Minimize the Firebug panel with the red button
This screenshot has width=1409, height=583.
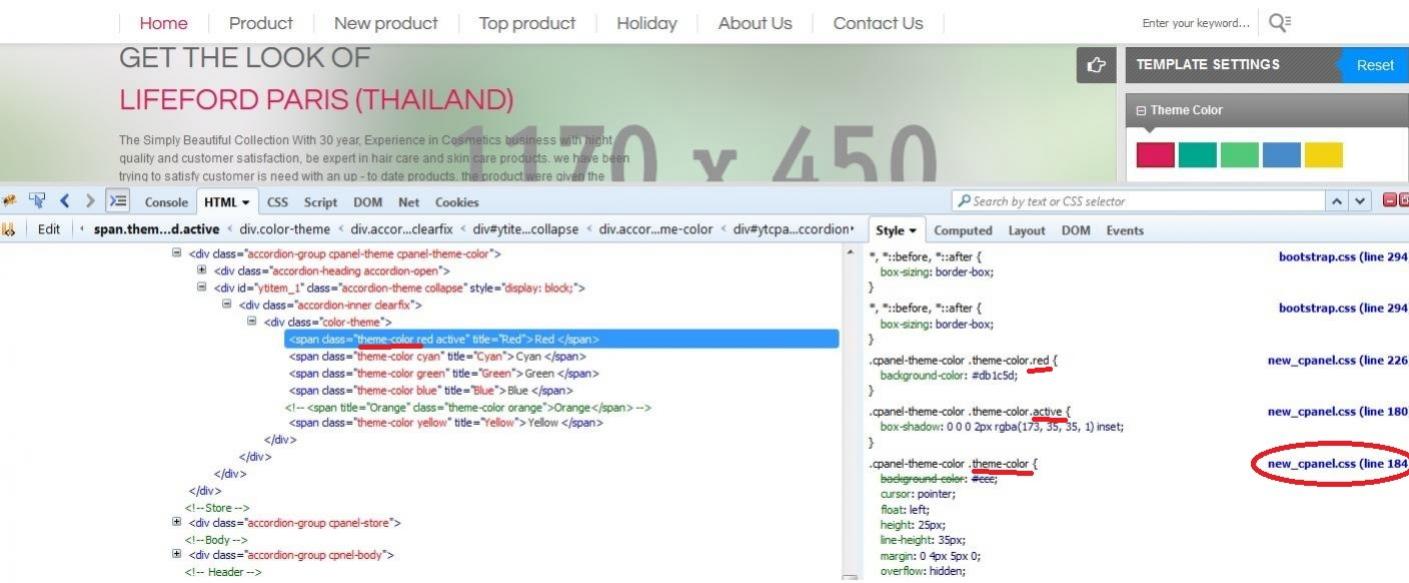point(1388,202)
